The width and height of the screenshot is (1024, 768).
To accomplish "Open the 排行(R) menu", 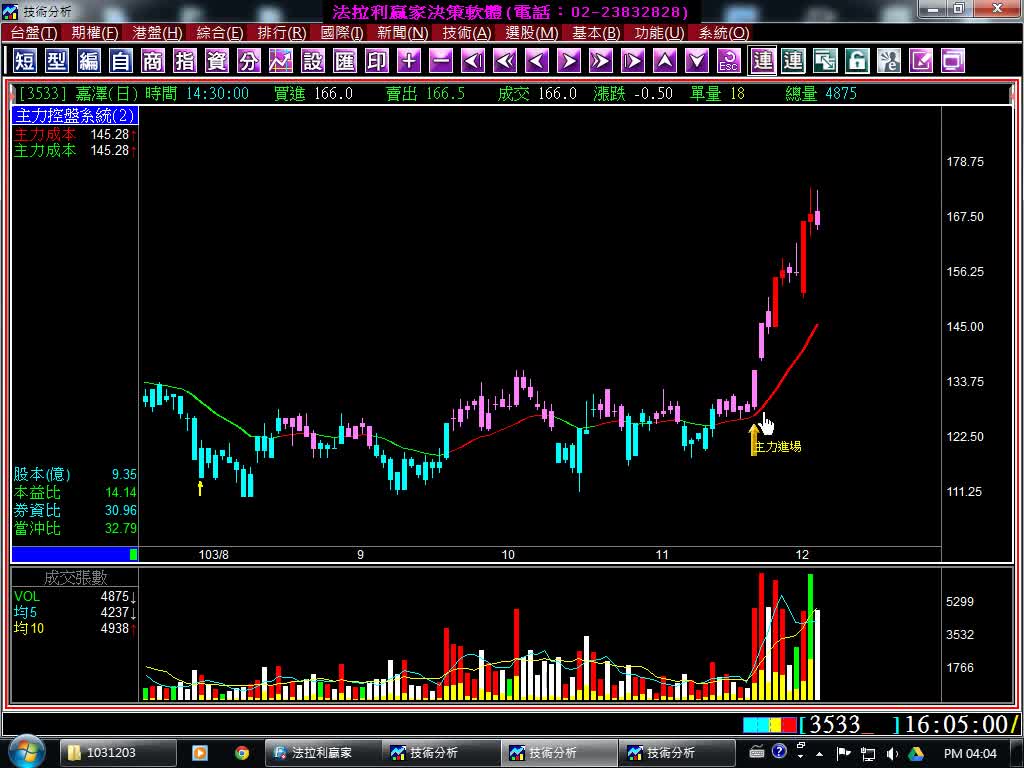I will 281,33.
